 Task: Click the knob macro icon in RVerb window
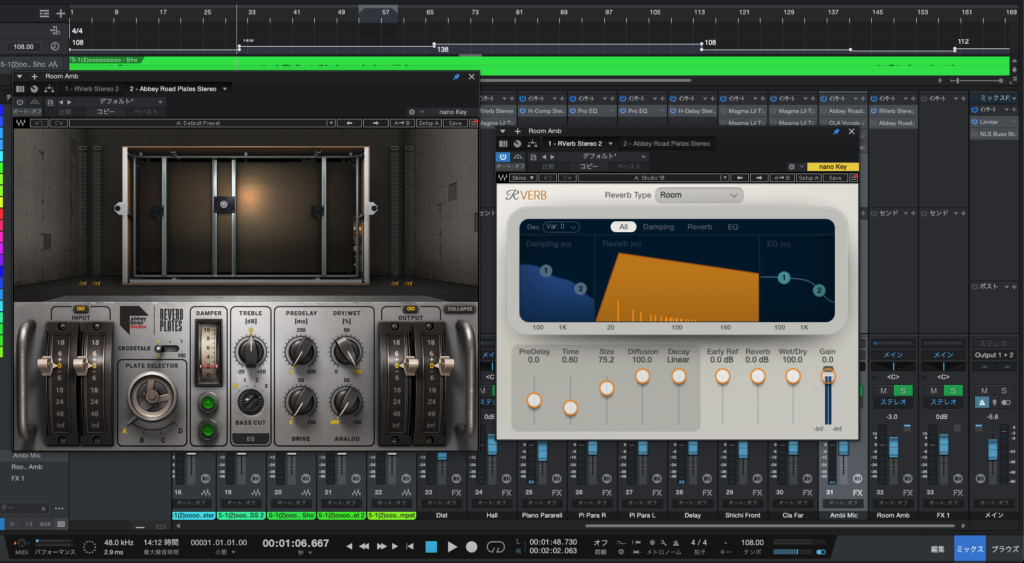[x=517, y=144]
